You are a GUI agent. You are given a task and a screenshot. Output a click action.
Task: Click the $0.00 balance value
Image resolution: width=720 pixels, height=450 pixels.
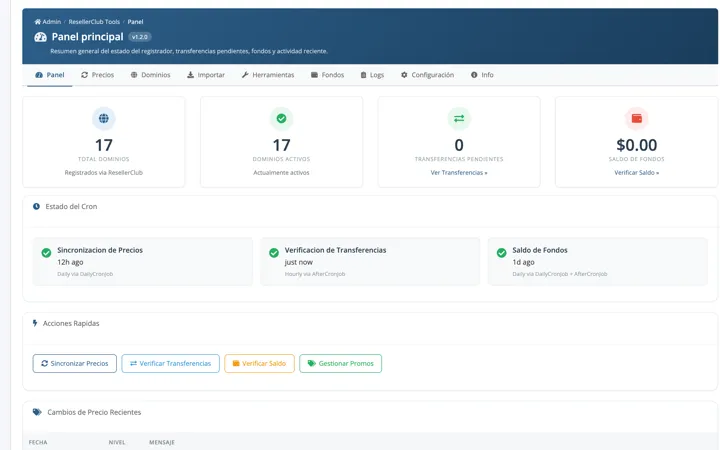coord(637,145)
